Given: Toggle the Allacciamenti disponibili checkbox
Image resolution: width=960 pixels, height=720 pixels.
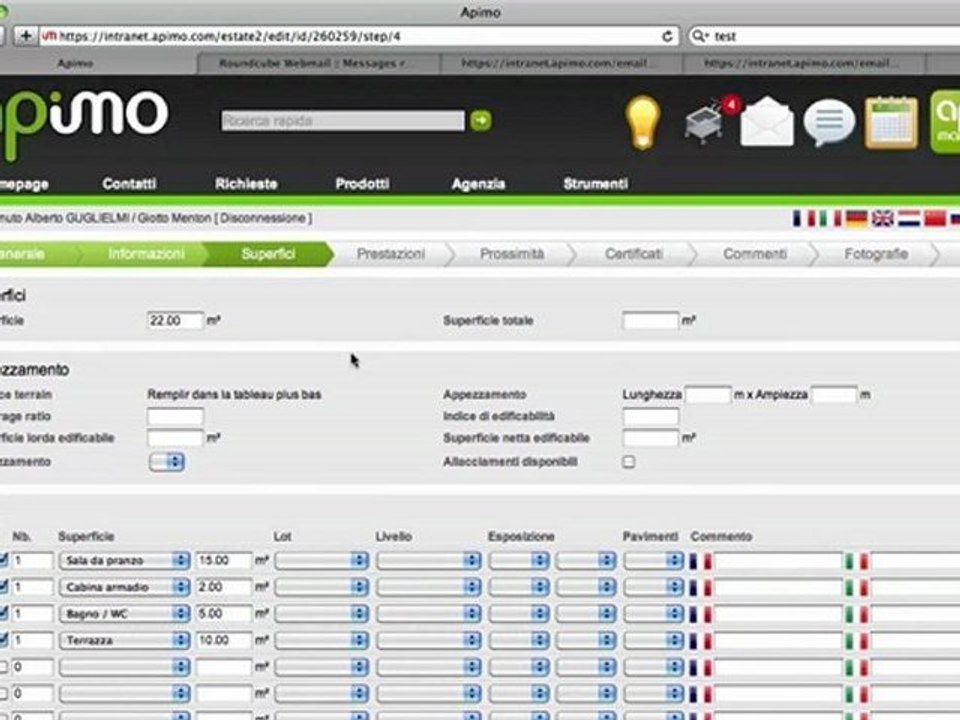Looking at the screenshot, I should tap(628, 462).
